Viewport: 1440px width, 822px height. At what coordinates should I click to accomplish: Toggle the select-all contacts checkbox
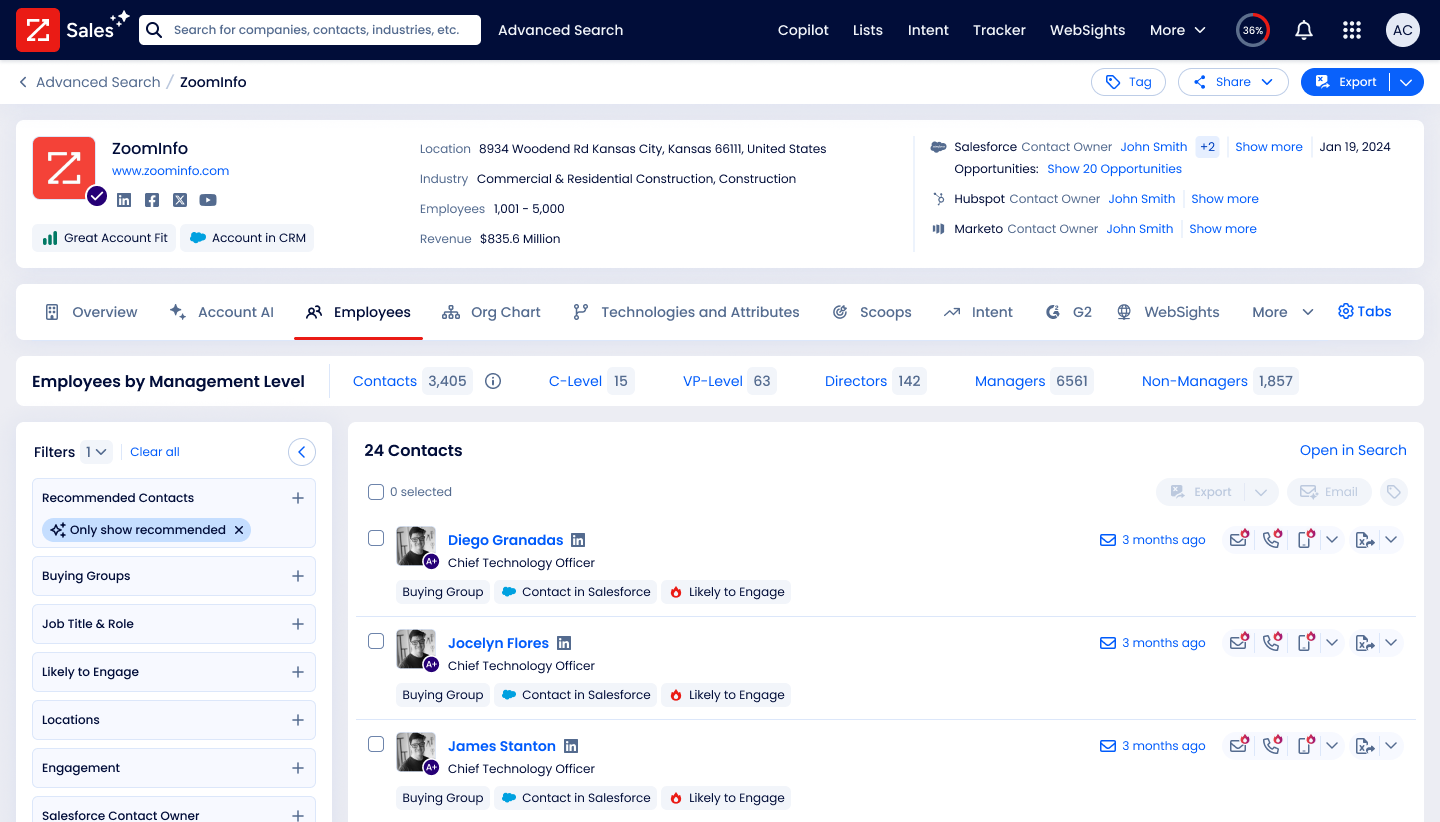point(376,492)
